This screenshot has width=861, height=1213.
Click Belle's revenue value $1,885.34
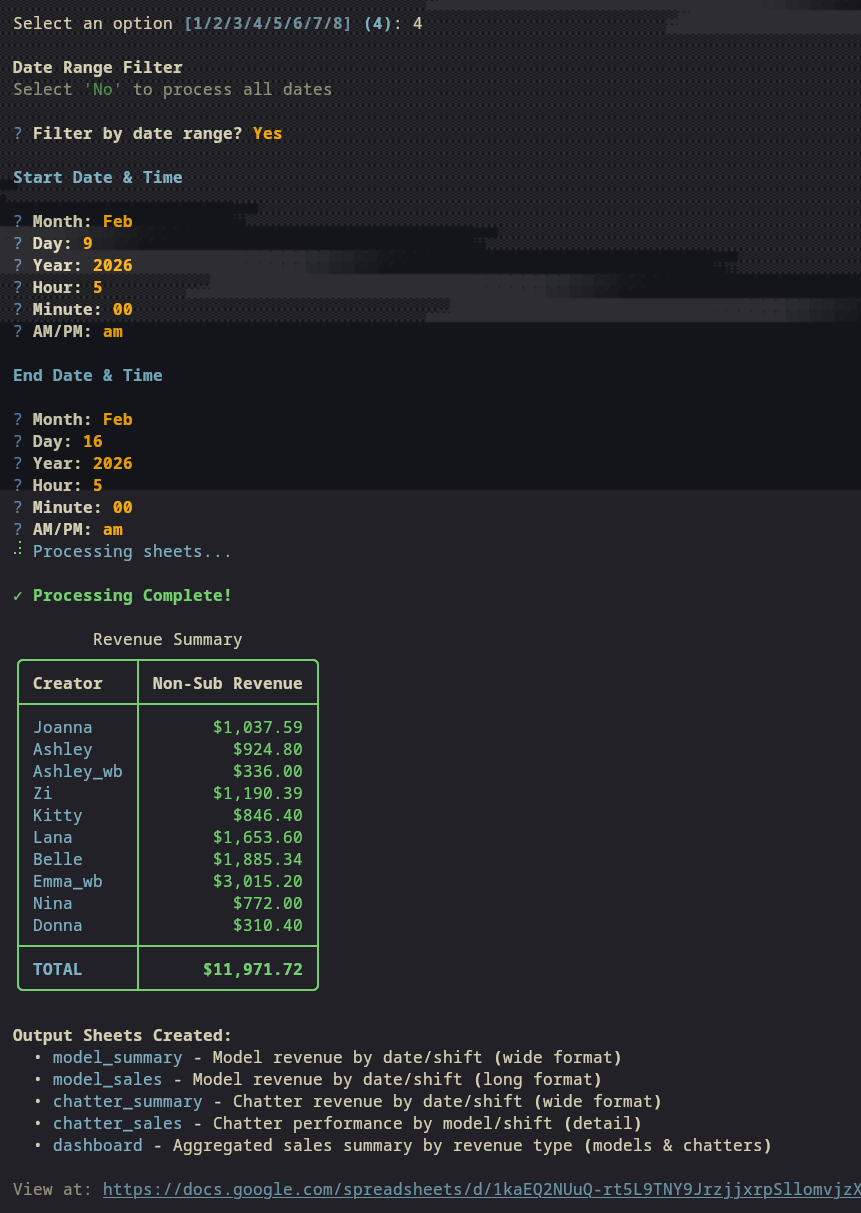257,859
